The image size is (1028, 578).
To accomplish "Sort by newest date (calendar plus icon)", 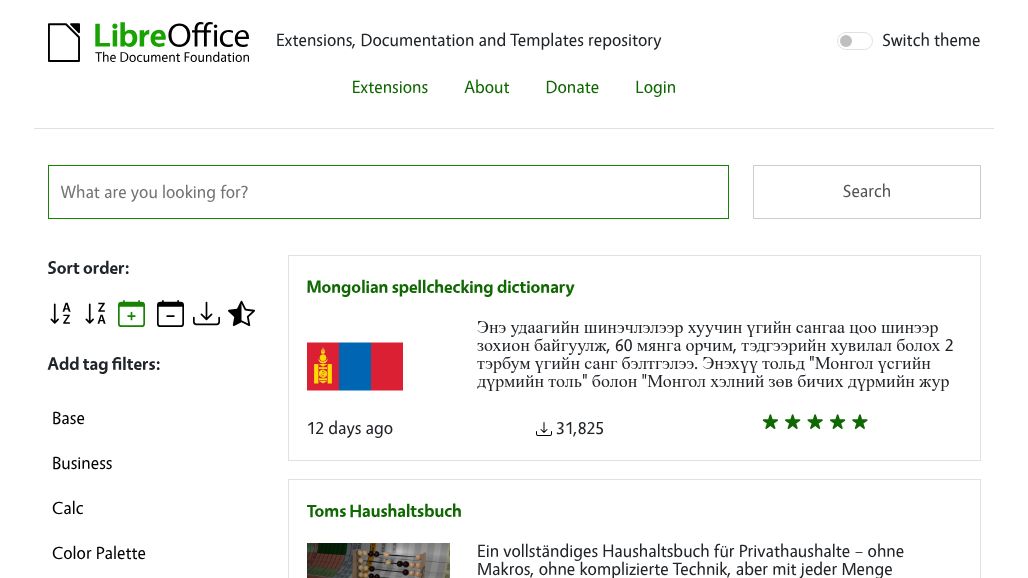I will coord(131,314).
